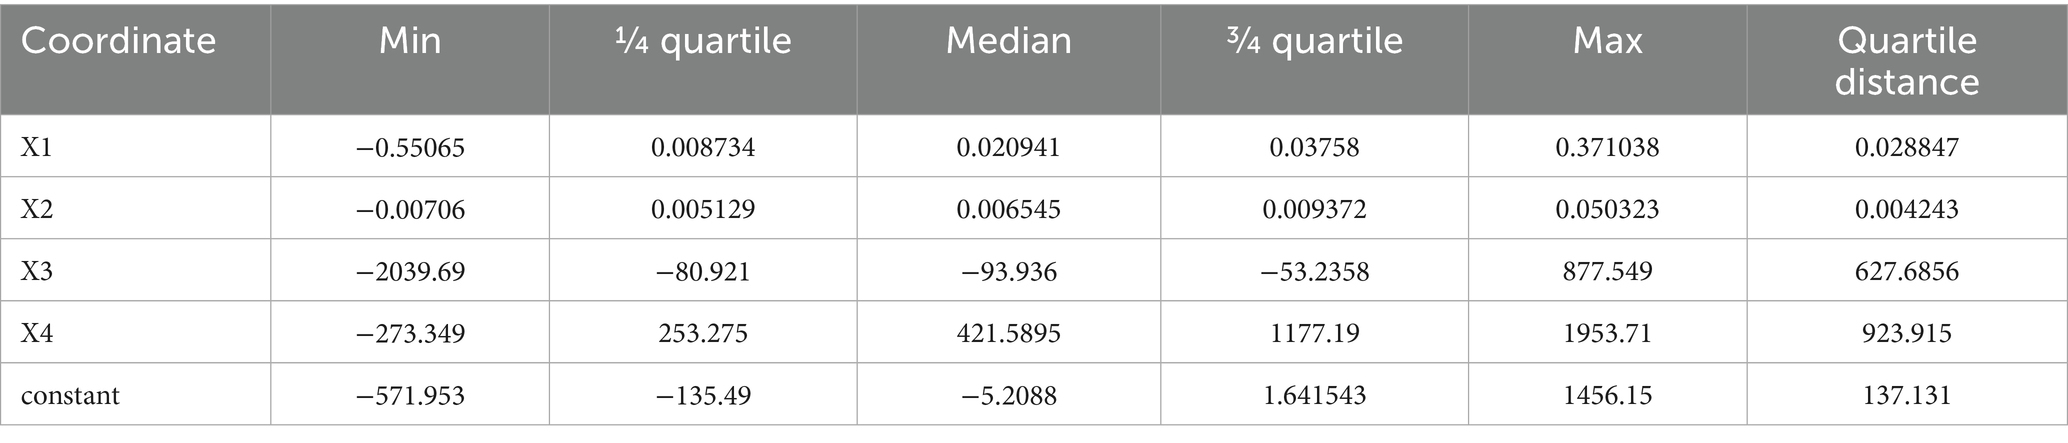
Task: Click X4 ¾ quartile value 1177.19
Action: point(1314,333)
